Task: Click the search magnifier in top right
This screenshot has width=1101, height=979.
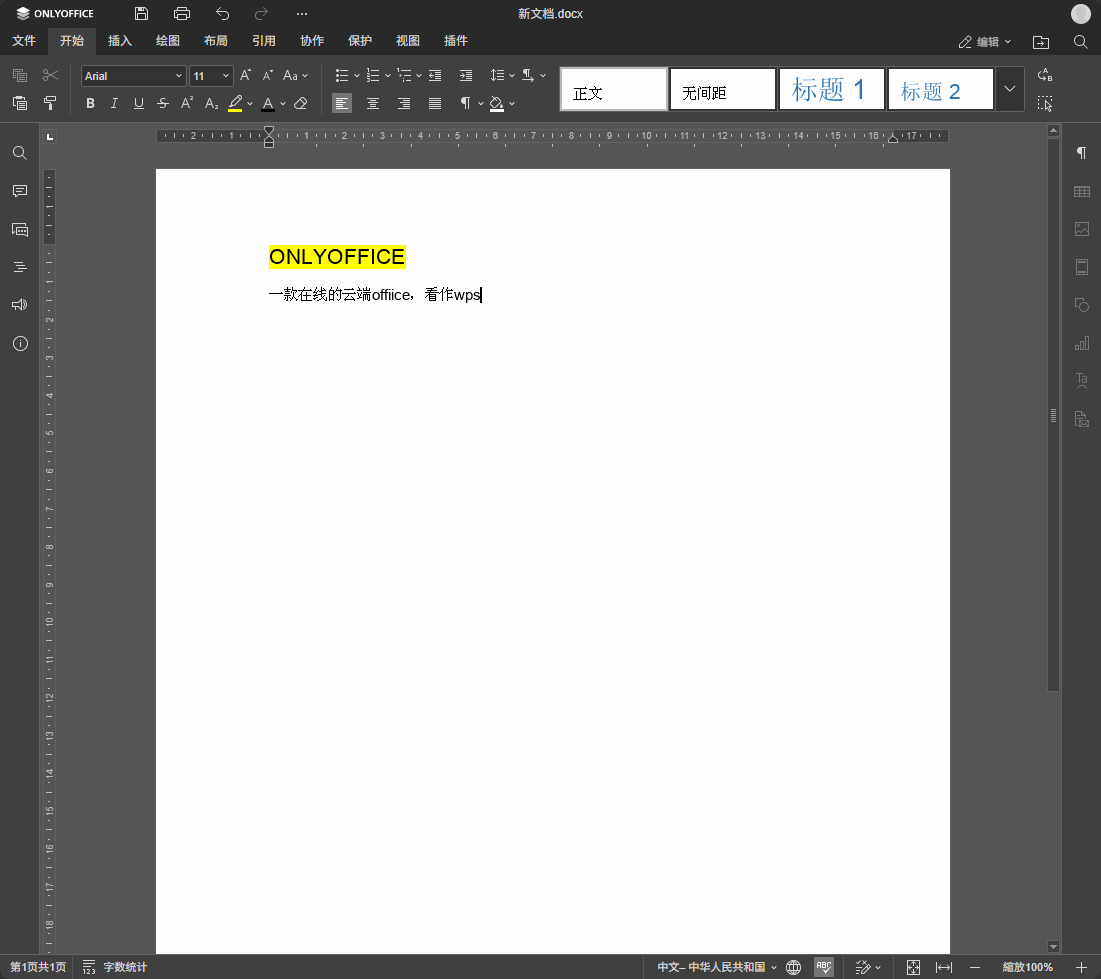Action: pyautogui.click(x=1081, y=42)
